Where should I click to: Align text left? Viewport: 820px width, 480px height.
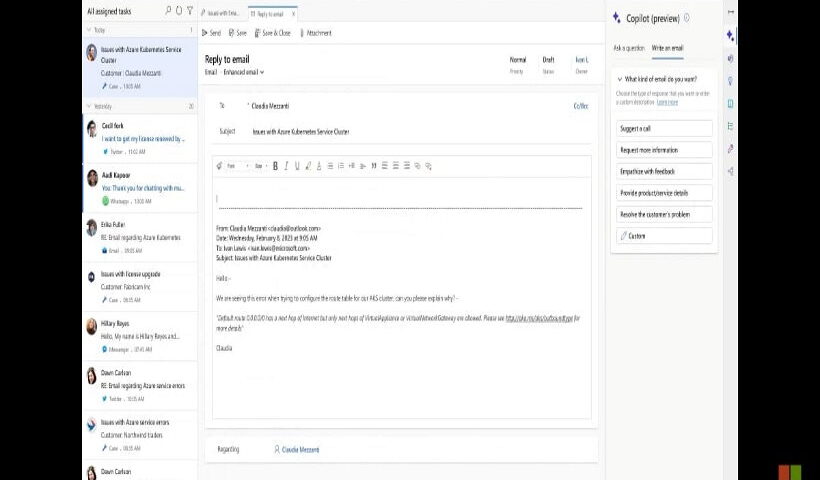(385, 166)
